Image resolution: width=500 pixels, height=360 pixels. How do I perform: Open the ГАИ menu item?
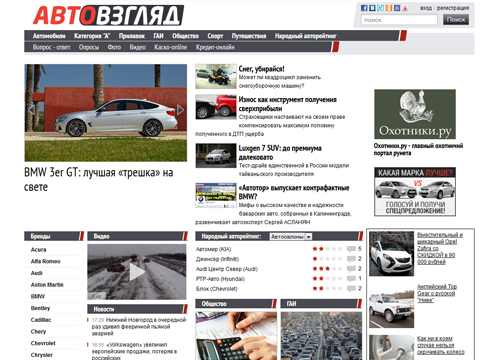pyautogui.click(x=158, y=36)
